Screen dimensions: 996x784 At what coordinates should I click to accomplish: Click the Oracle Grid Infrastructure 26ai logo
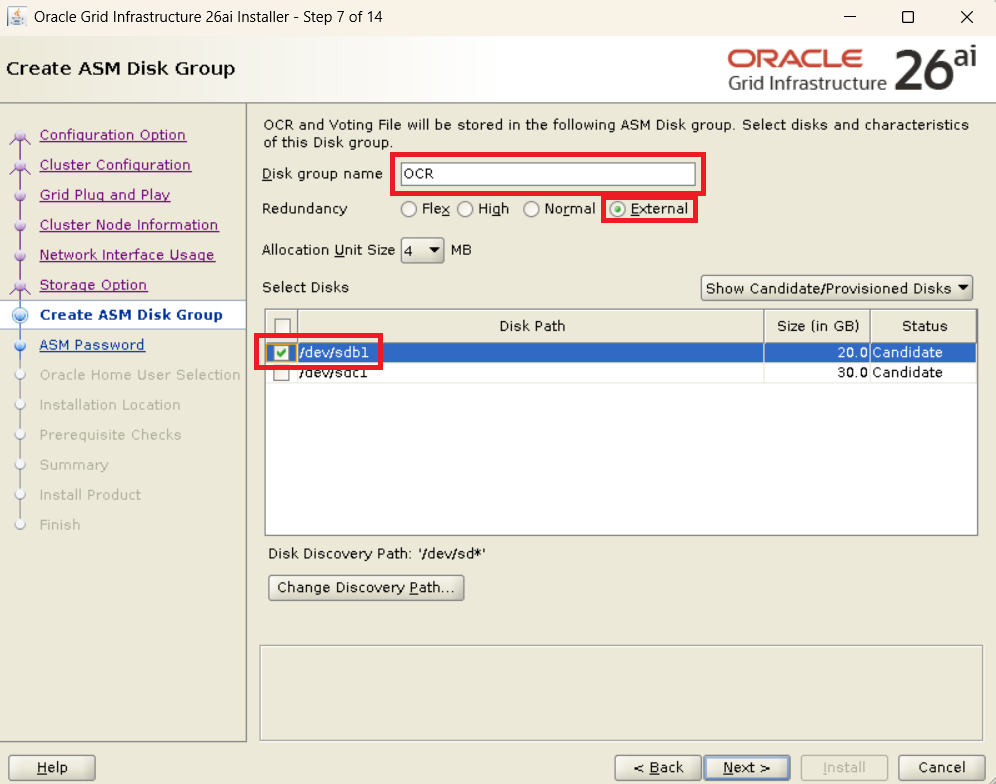click(x=851, y=69)
